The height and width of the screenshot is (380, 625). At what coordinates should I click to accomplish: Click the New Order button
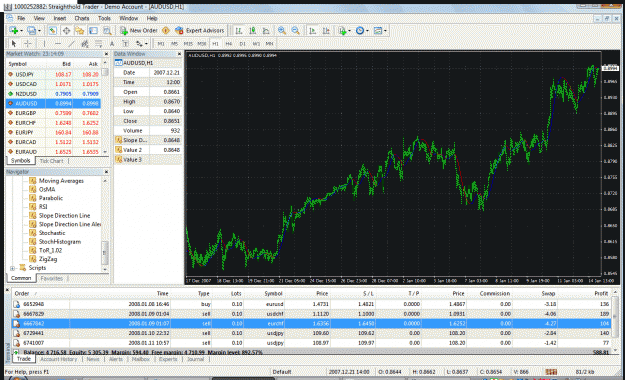click(x=139, y=30)
